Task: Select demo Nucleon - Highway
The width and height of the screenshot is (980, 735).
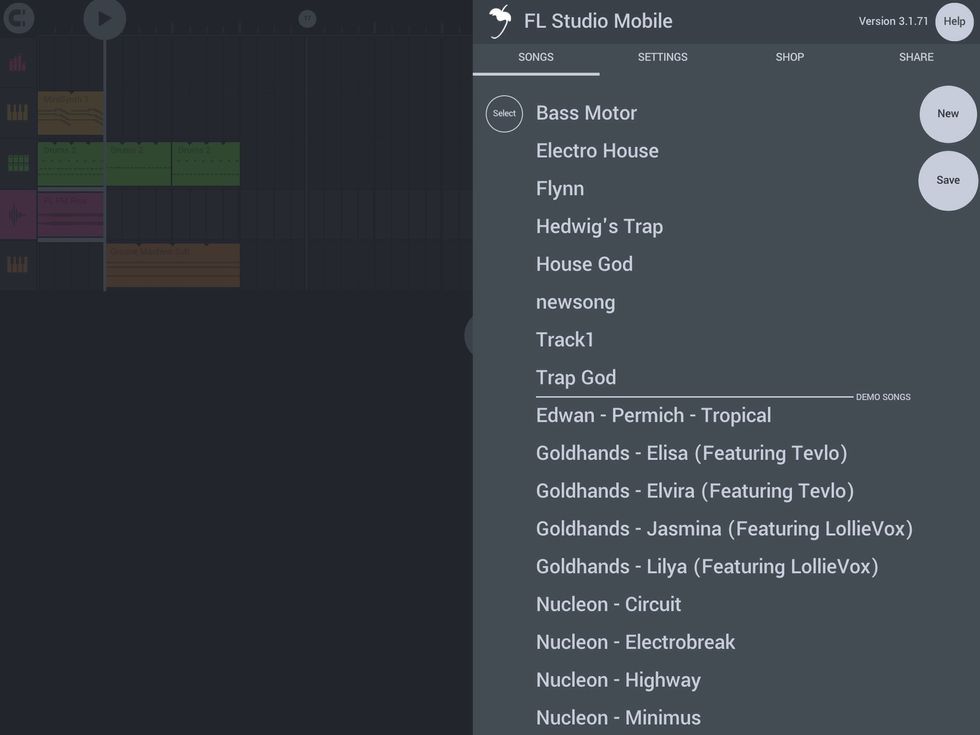Action: pos(618,680)
